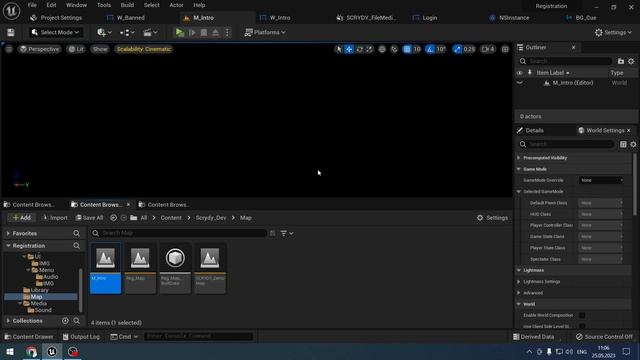Click the Import button

click(55, 218)
